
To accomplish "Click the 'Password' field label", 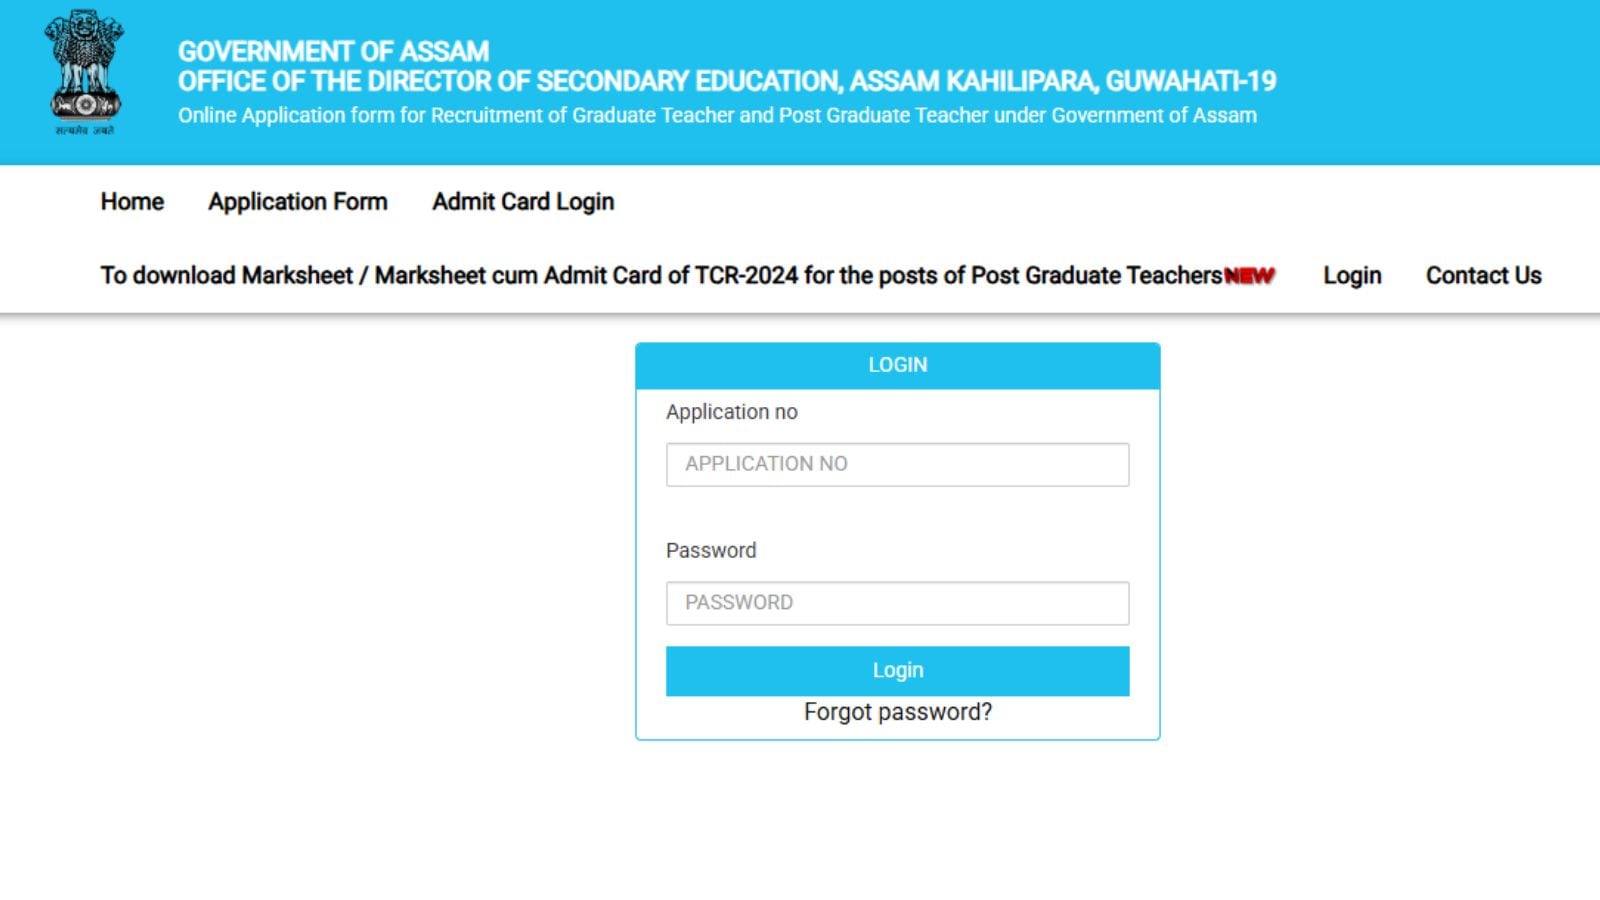I will coord(711,550).
